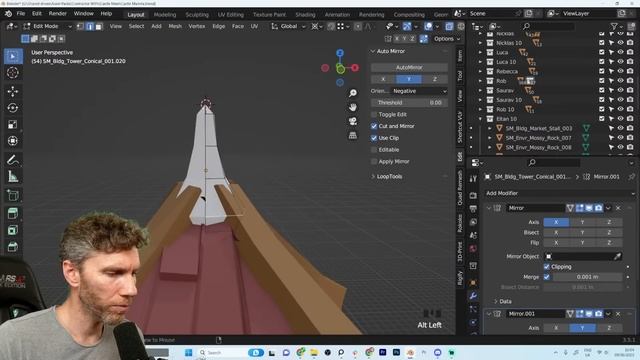Select the Select Box tool
The width and height of the screenshot is (640, 360).
13,56
